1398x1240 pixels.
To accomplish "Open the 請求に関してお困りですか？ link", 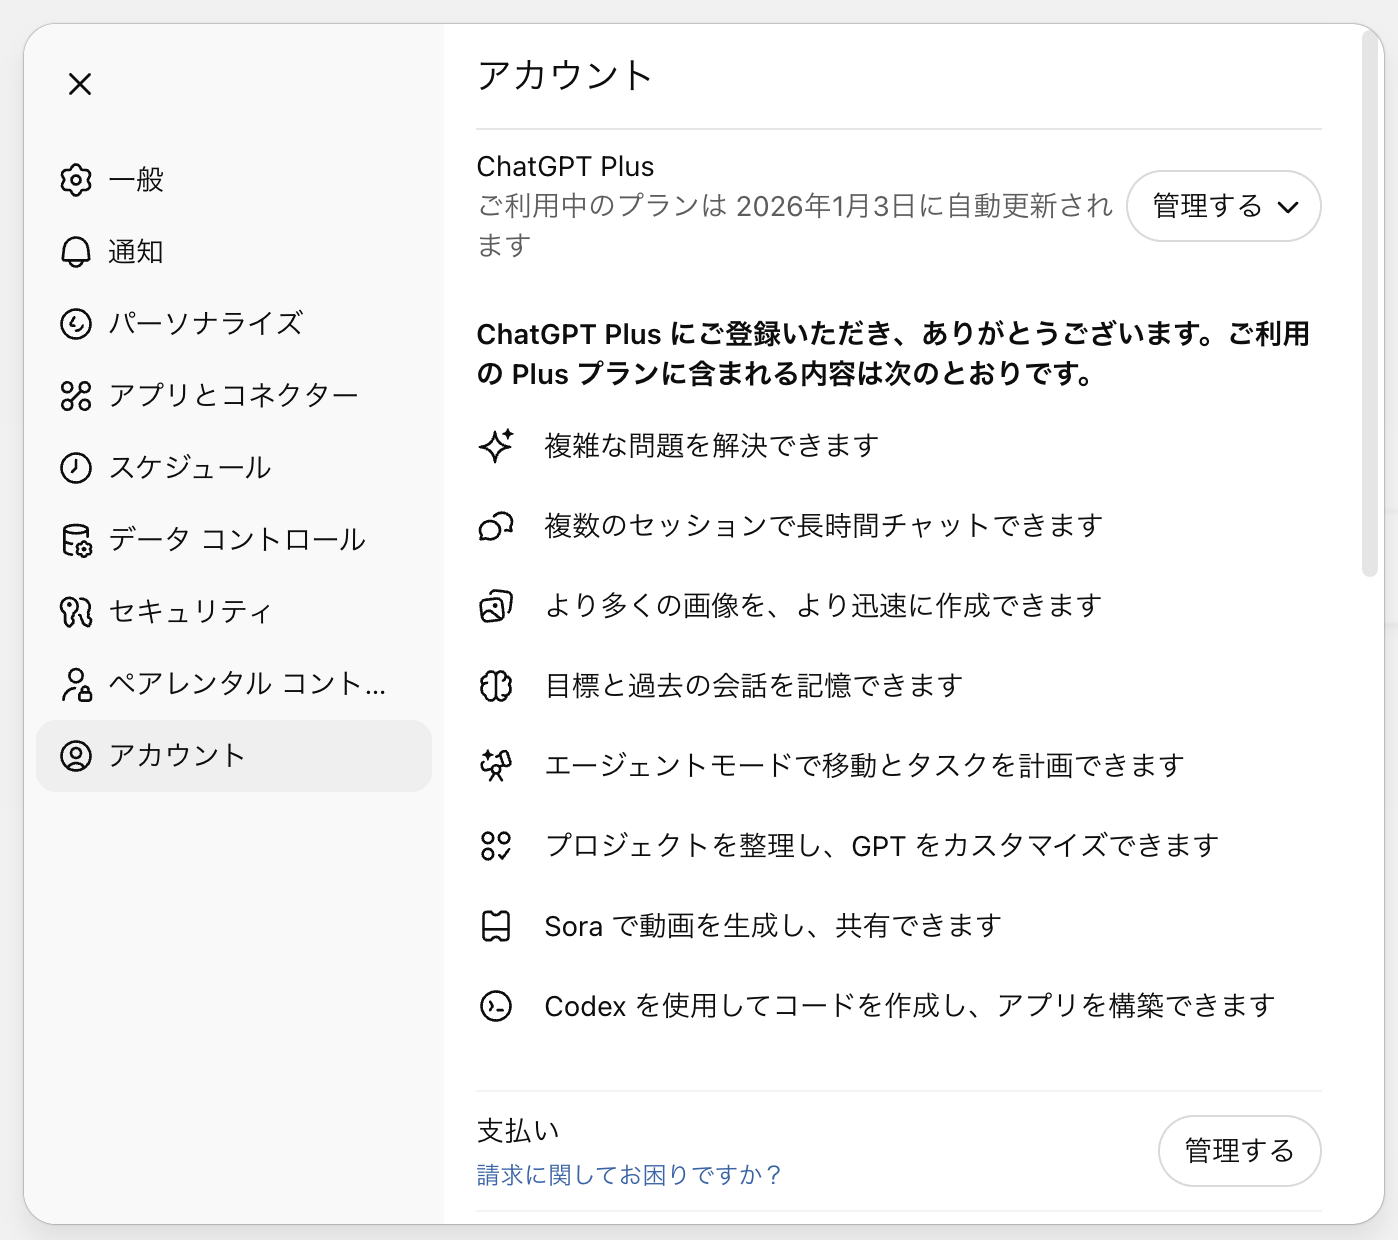I will 629,1175.
